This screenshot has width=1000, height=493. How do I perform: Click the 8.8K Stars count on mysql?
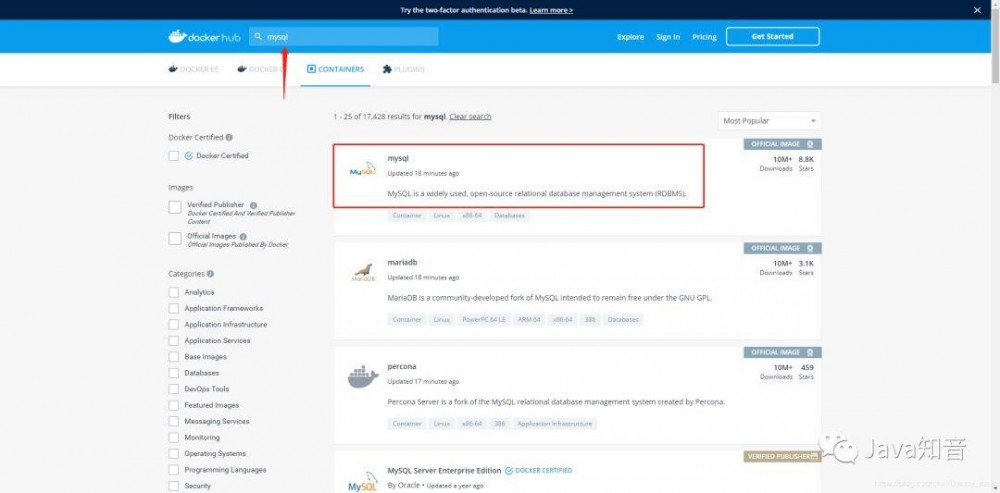(806, 163)
